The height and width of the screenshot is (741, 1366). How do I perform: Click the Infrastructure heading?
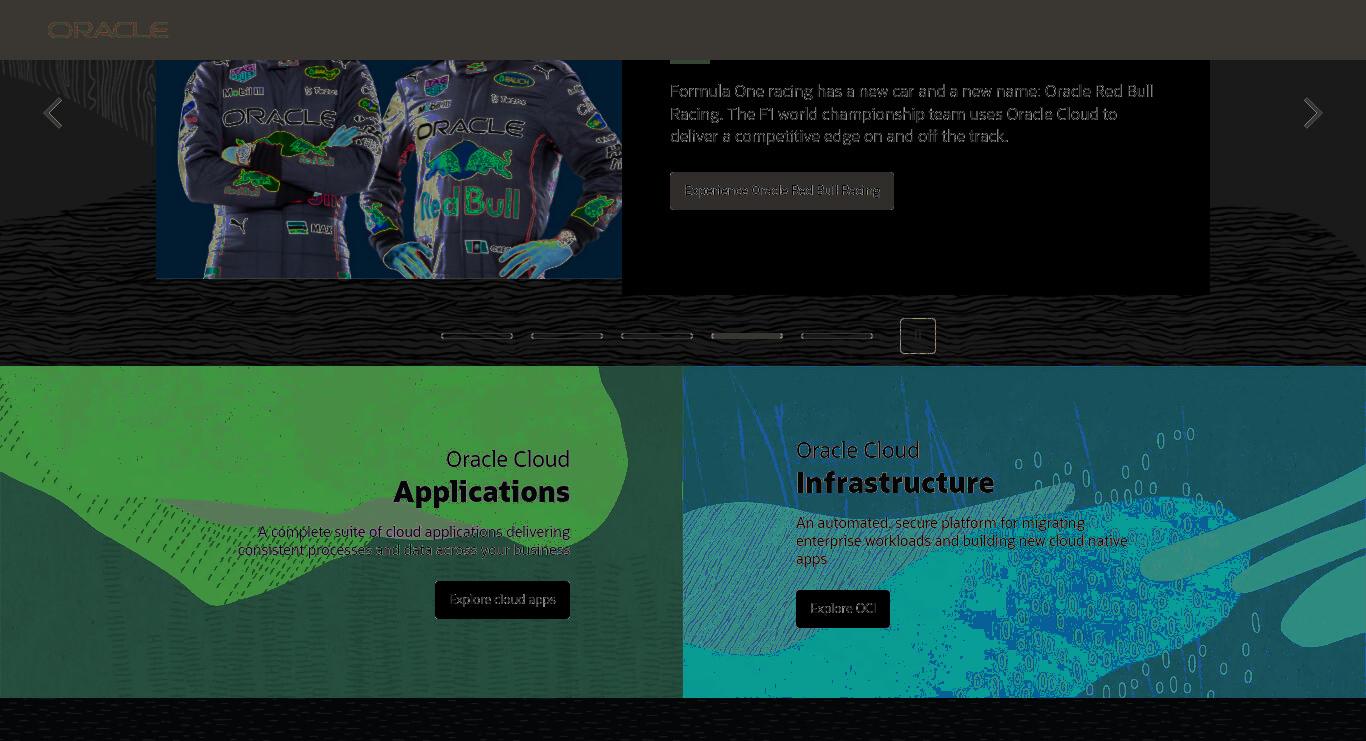coord(895,483)
